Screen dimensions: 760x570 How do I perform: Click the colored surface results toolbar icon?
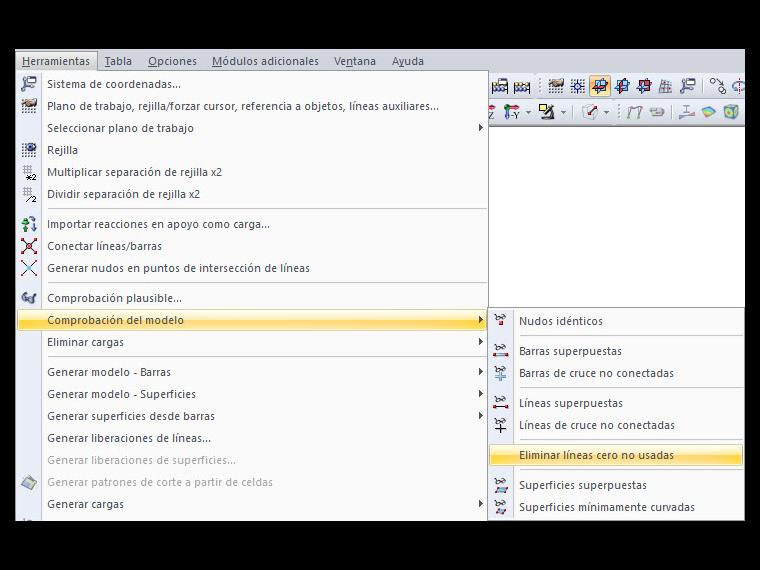(x=709, y=112)
